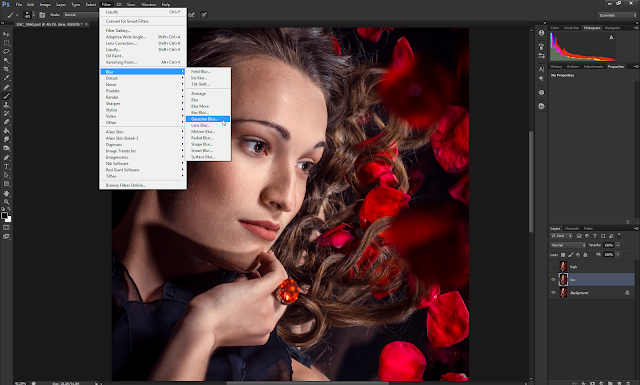
Task: Choose Surface Blur from submenu
Action: [x=208, y=157]
